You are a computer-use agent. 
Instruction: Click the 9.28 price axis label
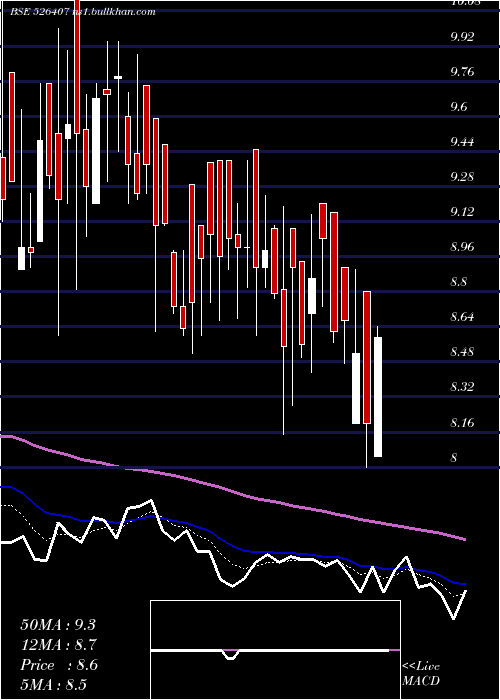[463, 177]
